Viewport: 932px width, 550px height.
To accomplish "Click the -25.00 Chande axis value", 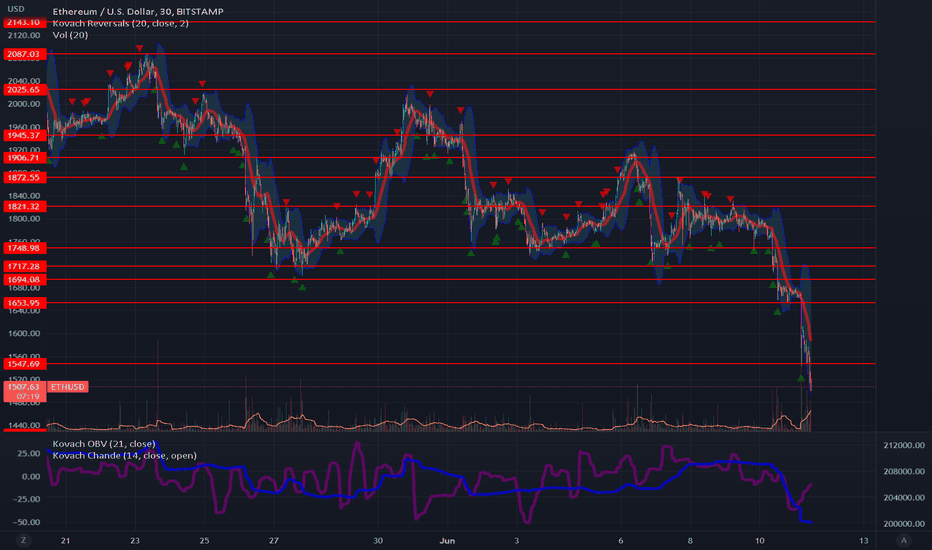I will [27, 499].
